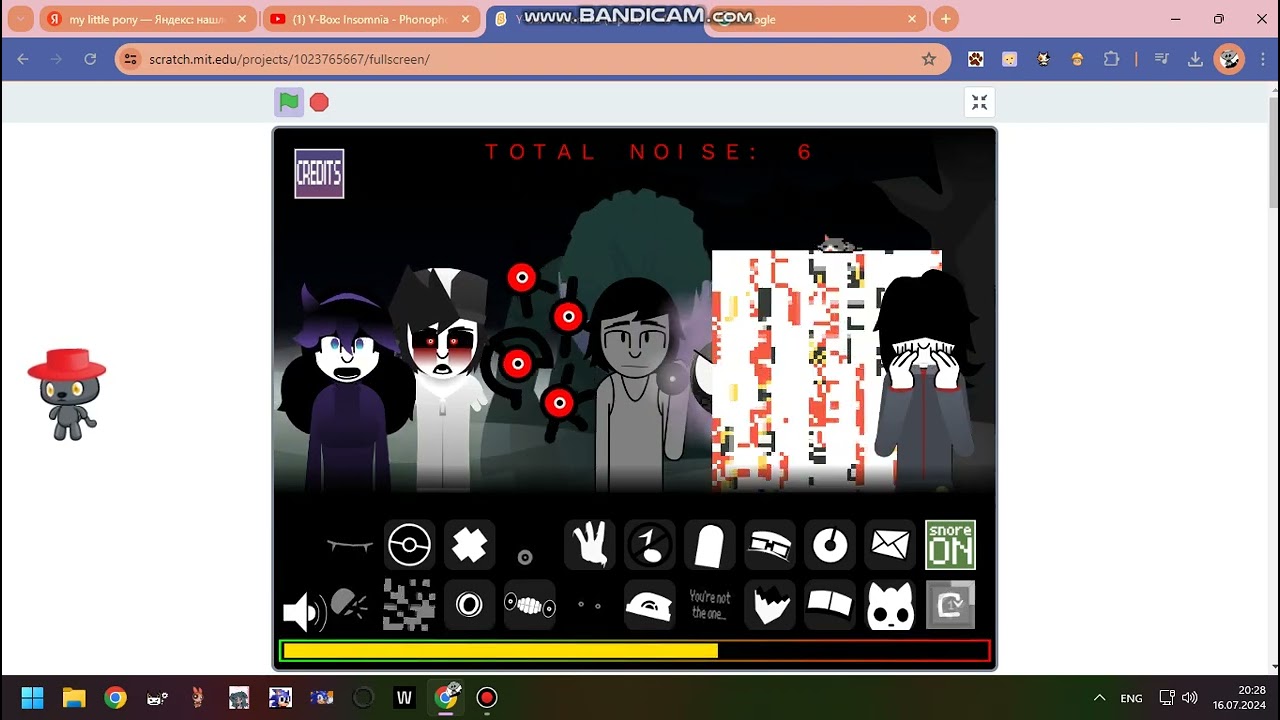Open the media controls music icon
This screenshot has width=1280, height=720.
coord(1162,59)
